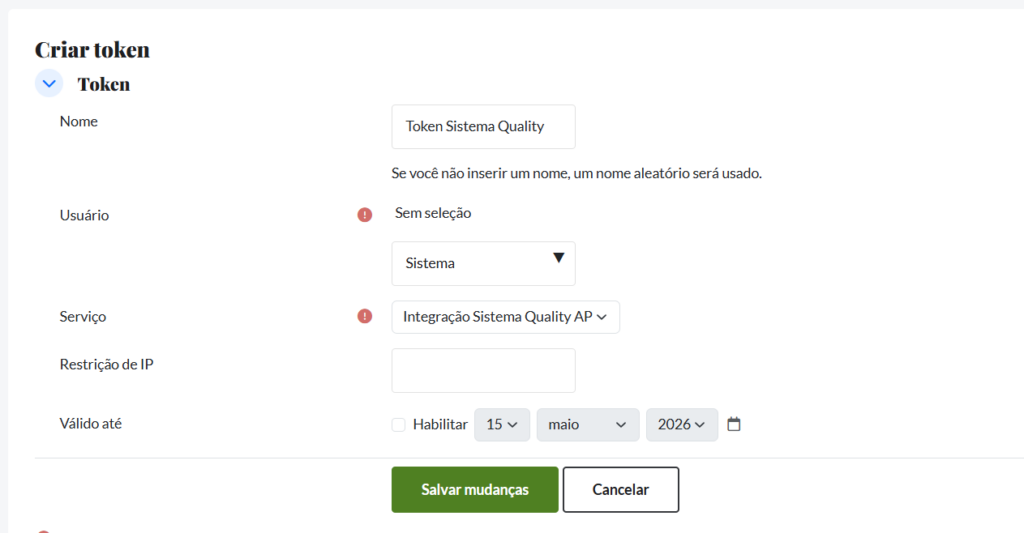Click the black arrow in user field
Screen dimensions: 1024x533
pyautogui.click(x=558, y=258)
